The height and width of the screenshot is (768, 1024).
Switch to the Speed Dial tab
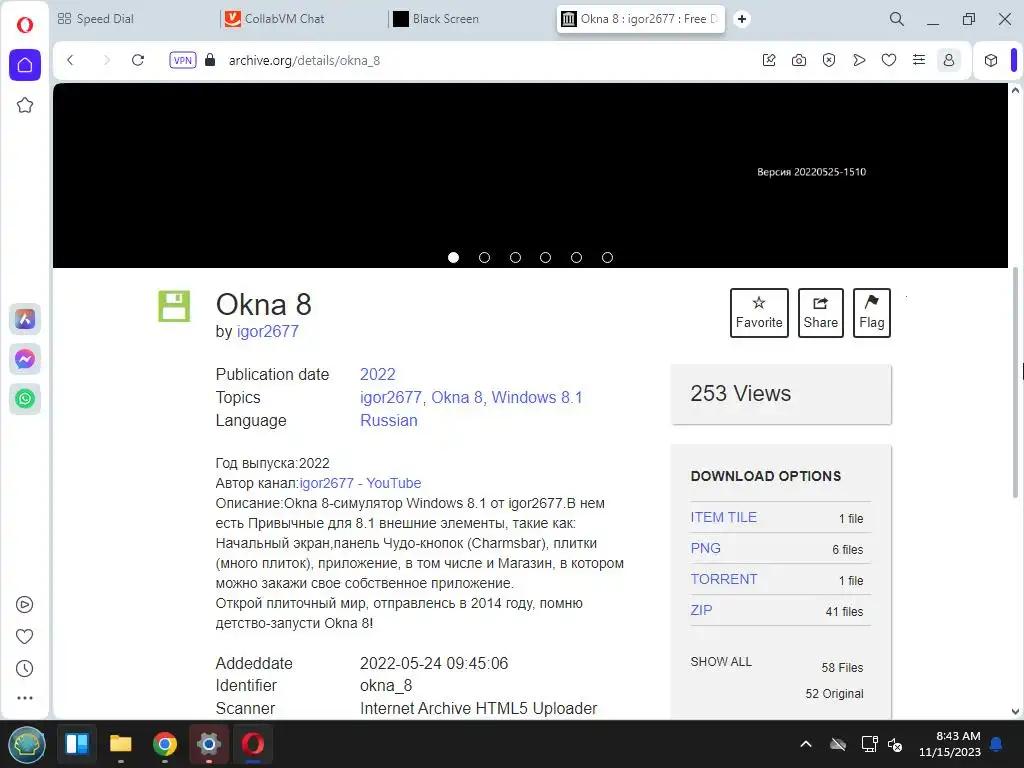[x=95, y=19]
